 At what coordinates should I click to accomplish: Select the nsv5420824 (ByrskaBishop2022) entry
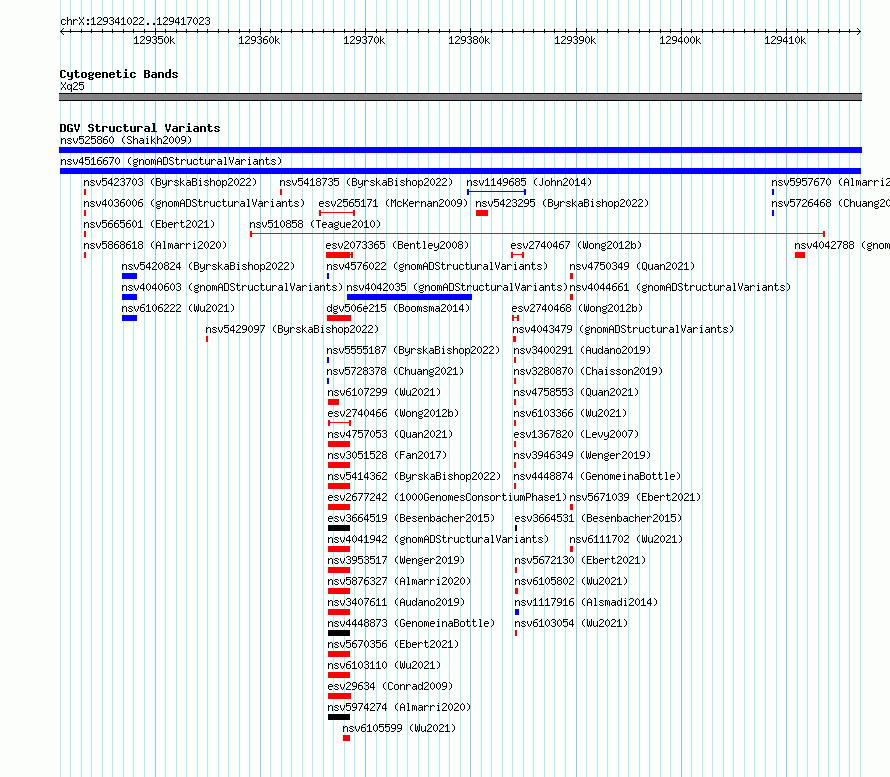point(208,266)
